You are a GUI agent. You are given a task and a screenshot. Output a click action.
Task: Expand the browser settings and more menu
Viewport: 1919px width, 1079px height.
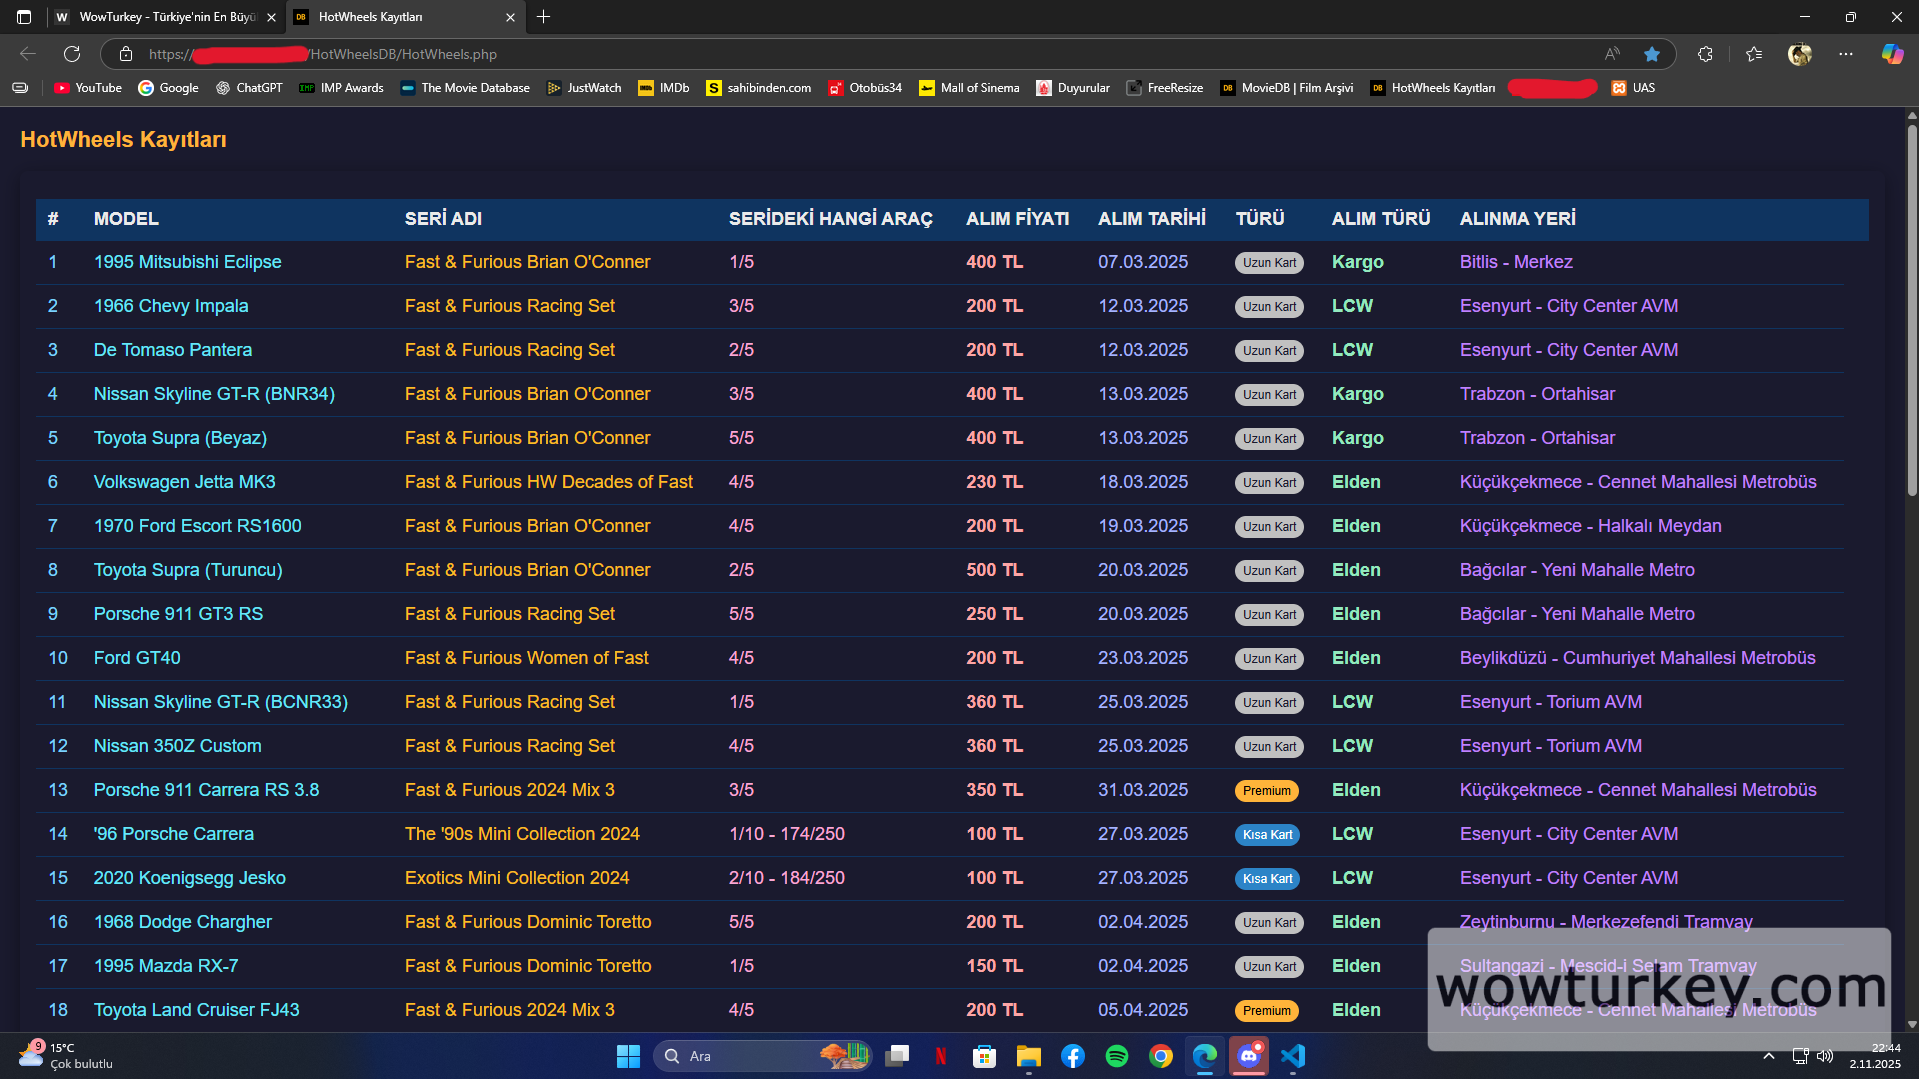pos(1846,54)
